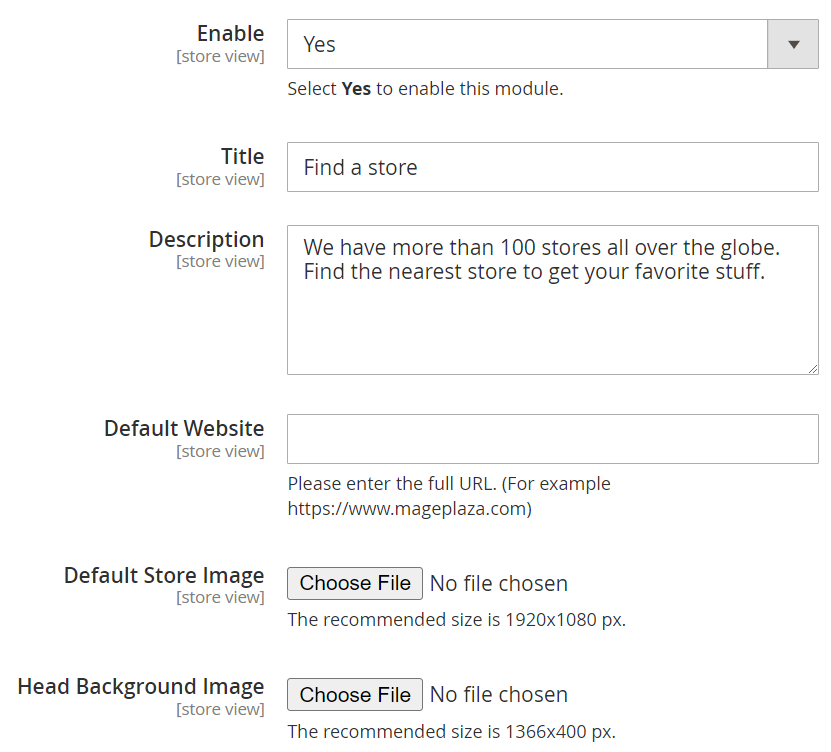Focus the Title field containing Find a store
Viewport: 831px width, 752px height.
(552, 167)
